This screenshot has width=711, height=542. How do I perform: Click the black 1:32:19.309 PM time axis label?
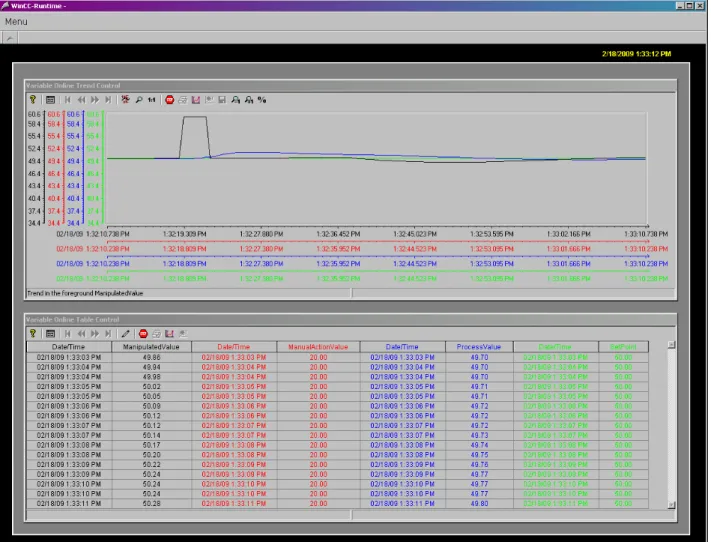185,234
